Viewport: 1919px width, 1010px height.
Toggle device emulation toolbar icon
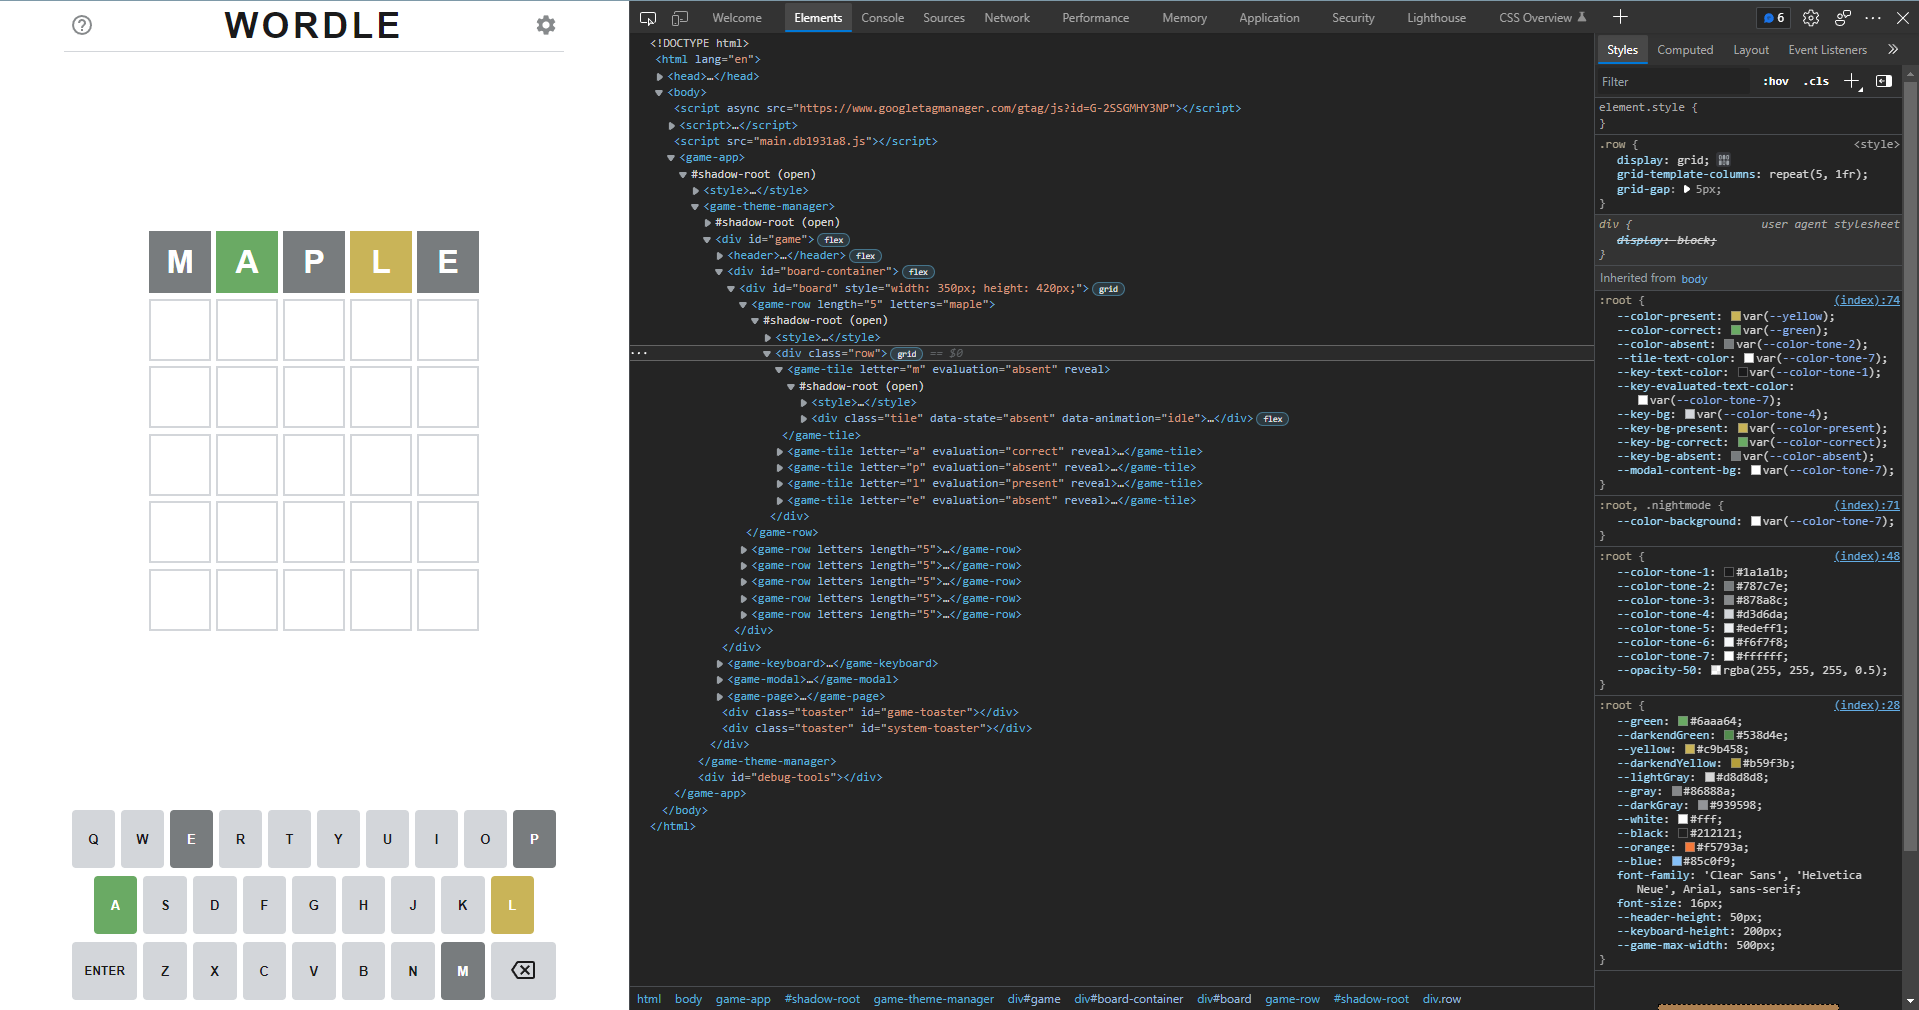tap(680, 18)
